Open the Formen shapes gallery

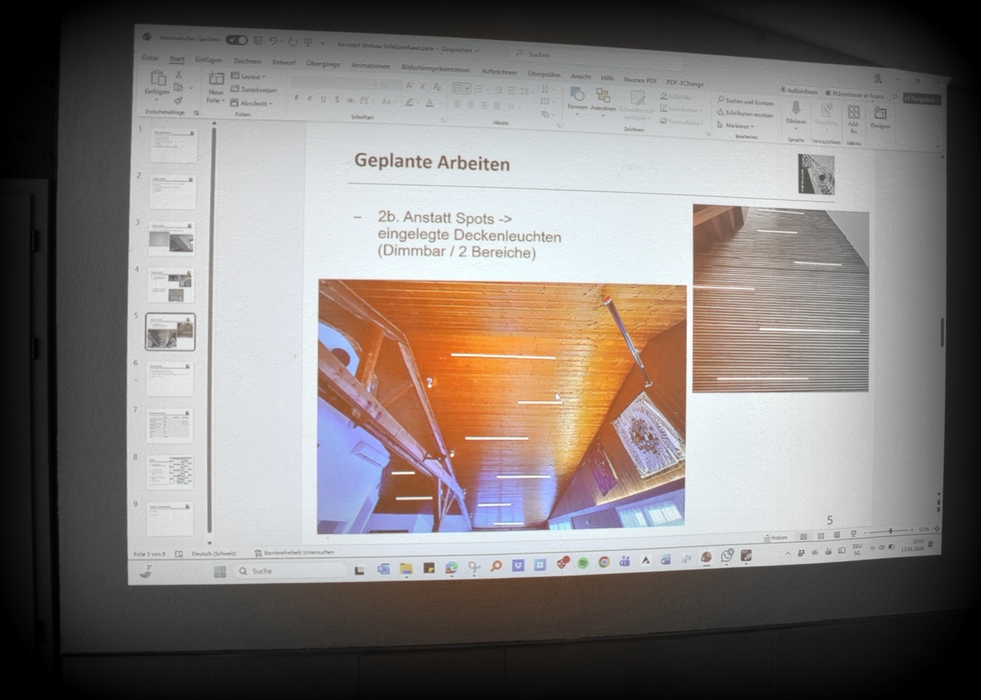tap(577, 97)
